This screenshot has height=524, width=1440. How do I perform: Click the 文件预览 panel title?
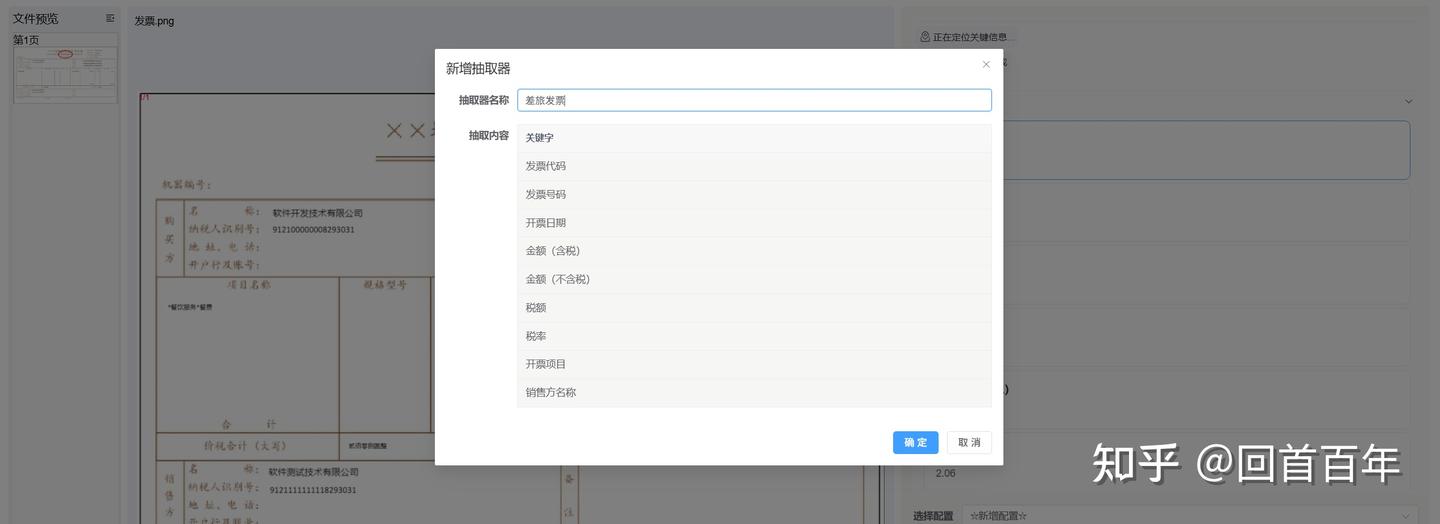(35, 19)
